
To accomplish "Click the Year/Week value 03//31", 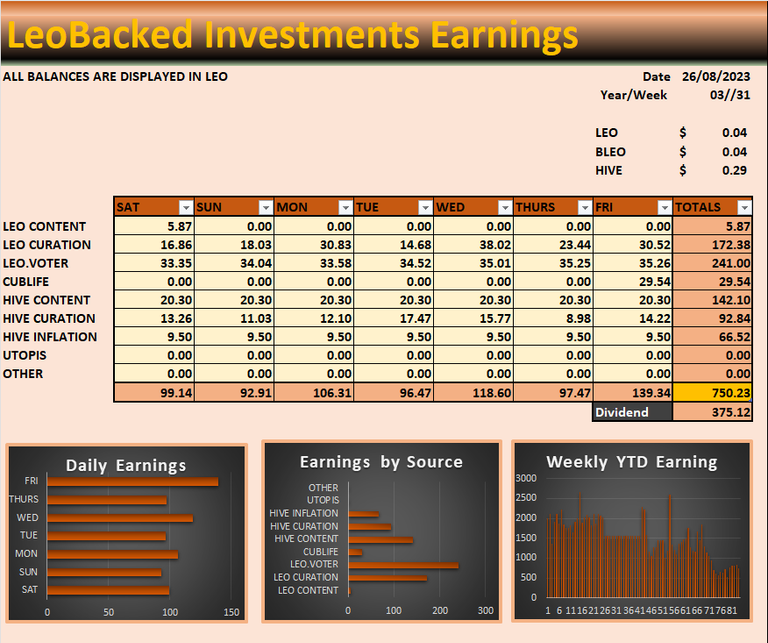I will coord(730,95).
